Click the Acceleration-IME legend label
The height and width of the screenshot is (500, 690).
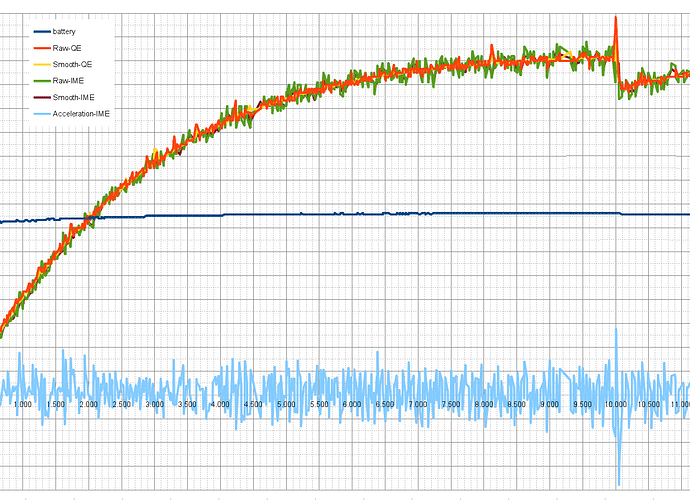pyautogui.click(x=81, y=114)
